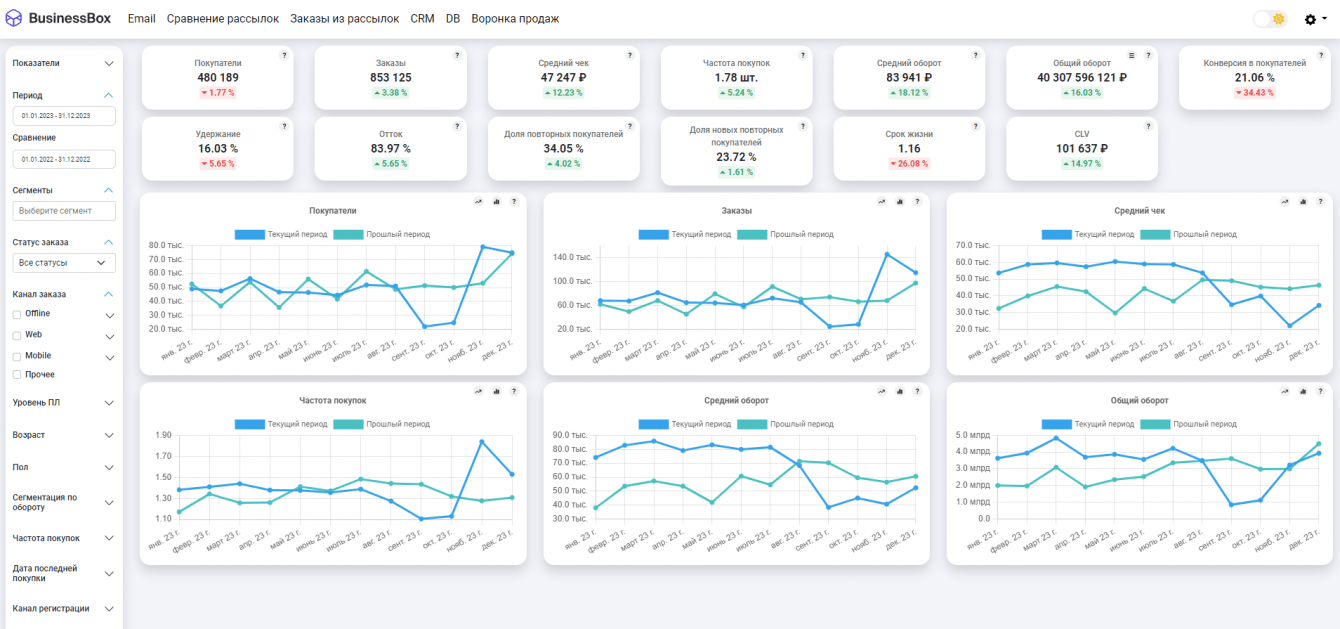The width and height of the screenshot is (1340, 629).
Task: Open help icon on Частота покупок chart
Action: (x=514, y=391)
